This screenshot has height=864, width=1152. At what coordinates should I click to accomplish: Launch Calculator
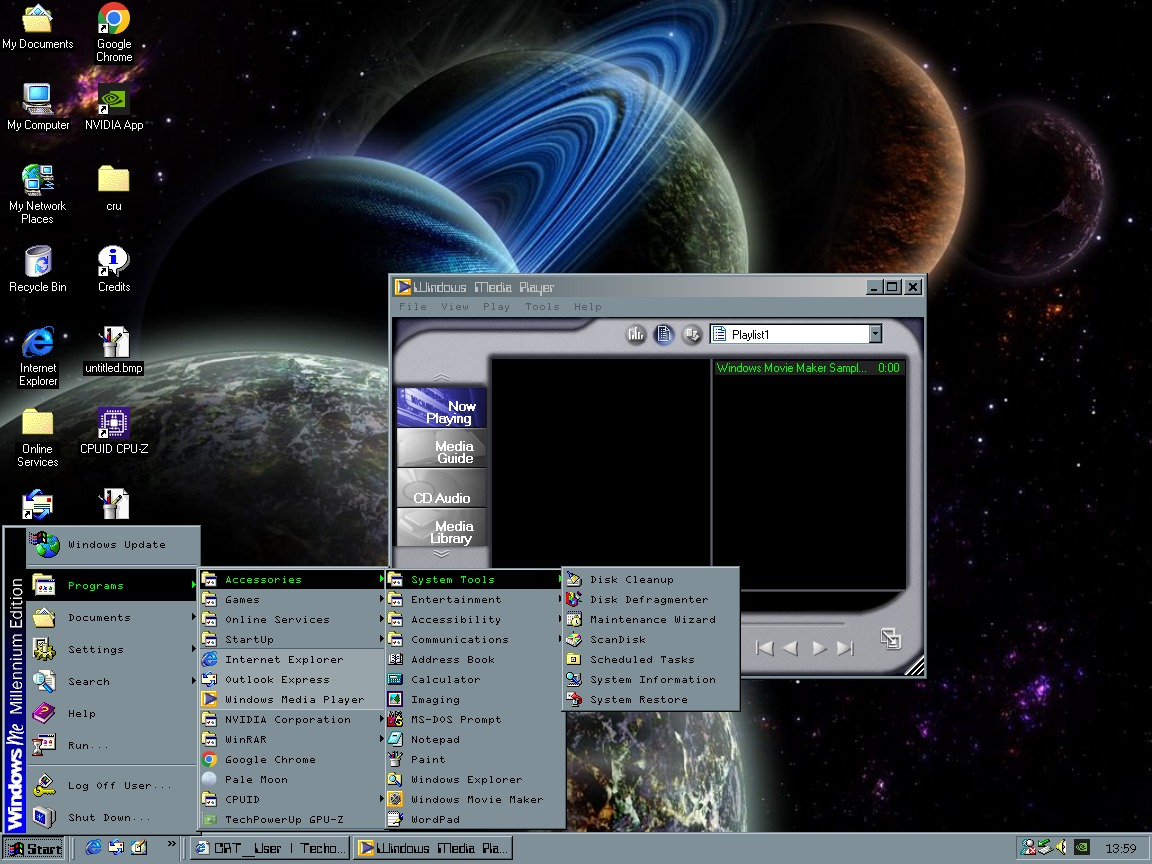[x=475, y=680]
